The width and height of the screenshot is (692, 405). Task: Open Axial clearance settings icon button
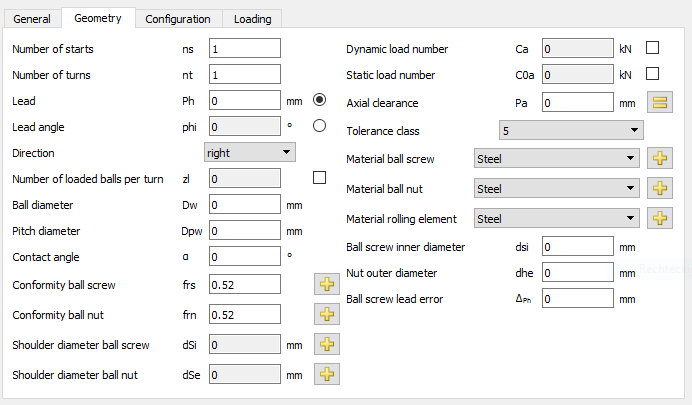[x=660, y=102]
